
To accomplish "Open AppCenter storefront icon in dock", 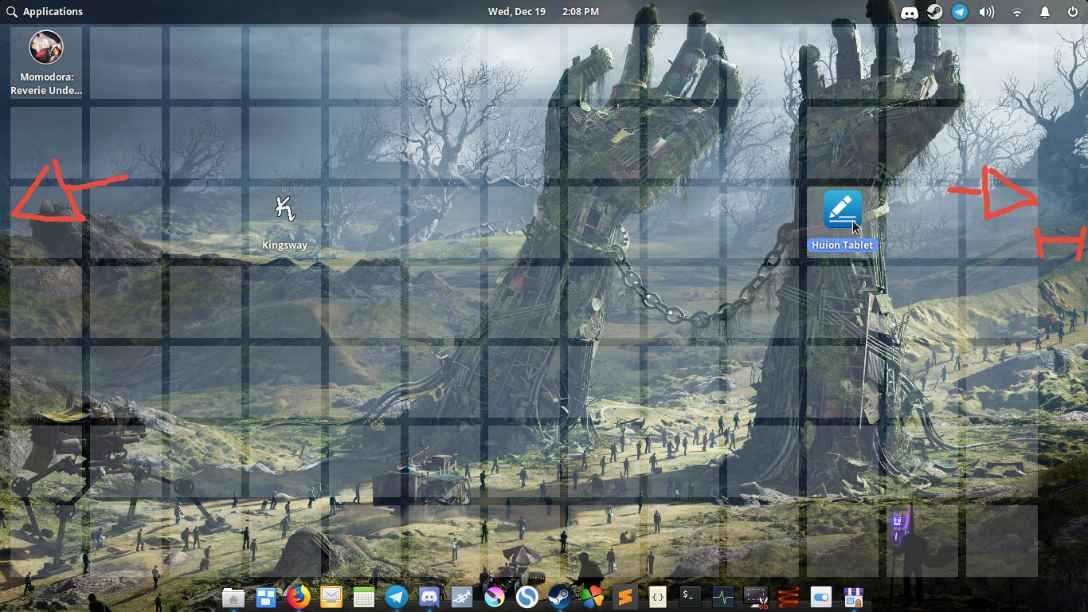I will (853, 597).
